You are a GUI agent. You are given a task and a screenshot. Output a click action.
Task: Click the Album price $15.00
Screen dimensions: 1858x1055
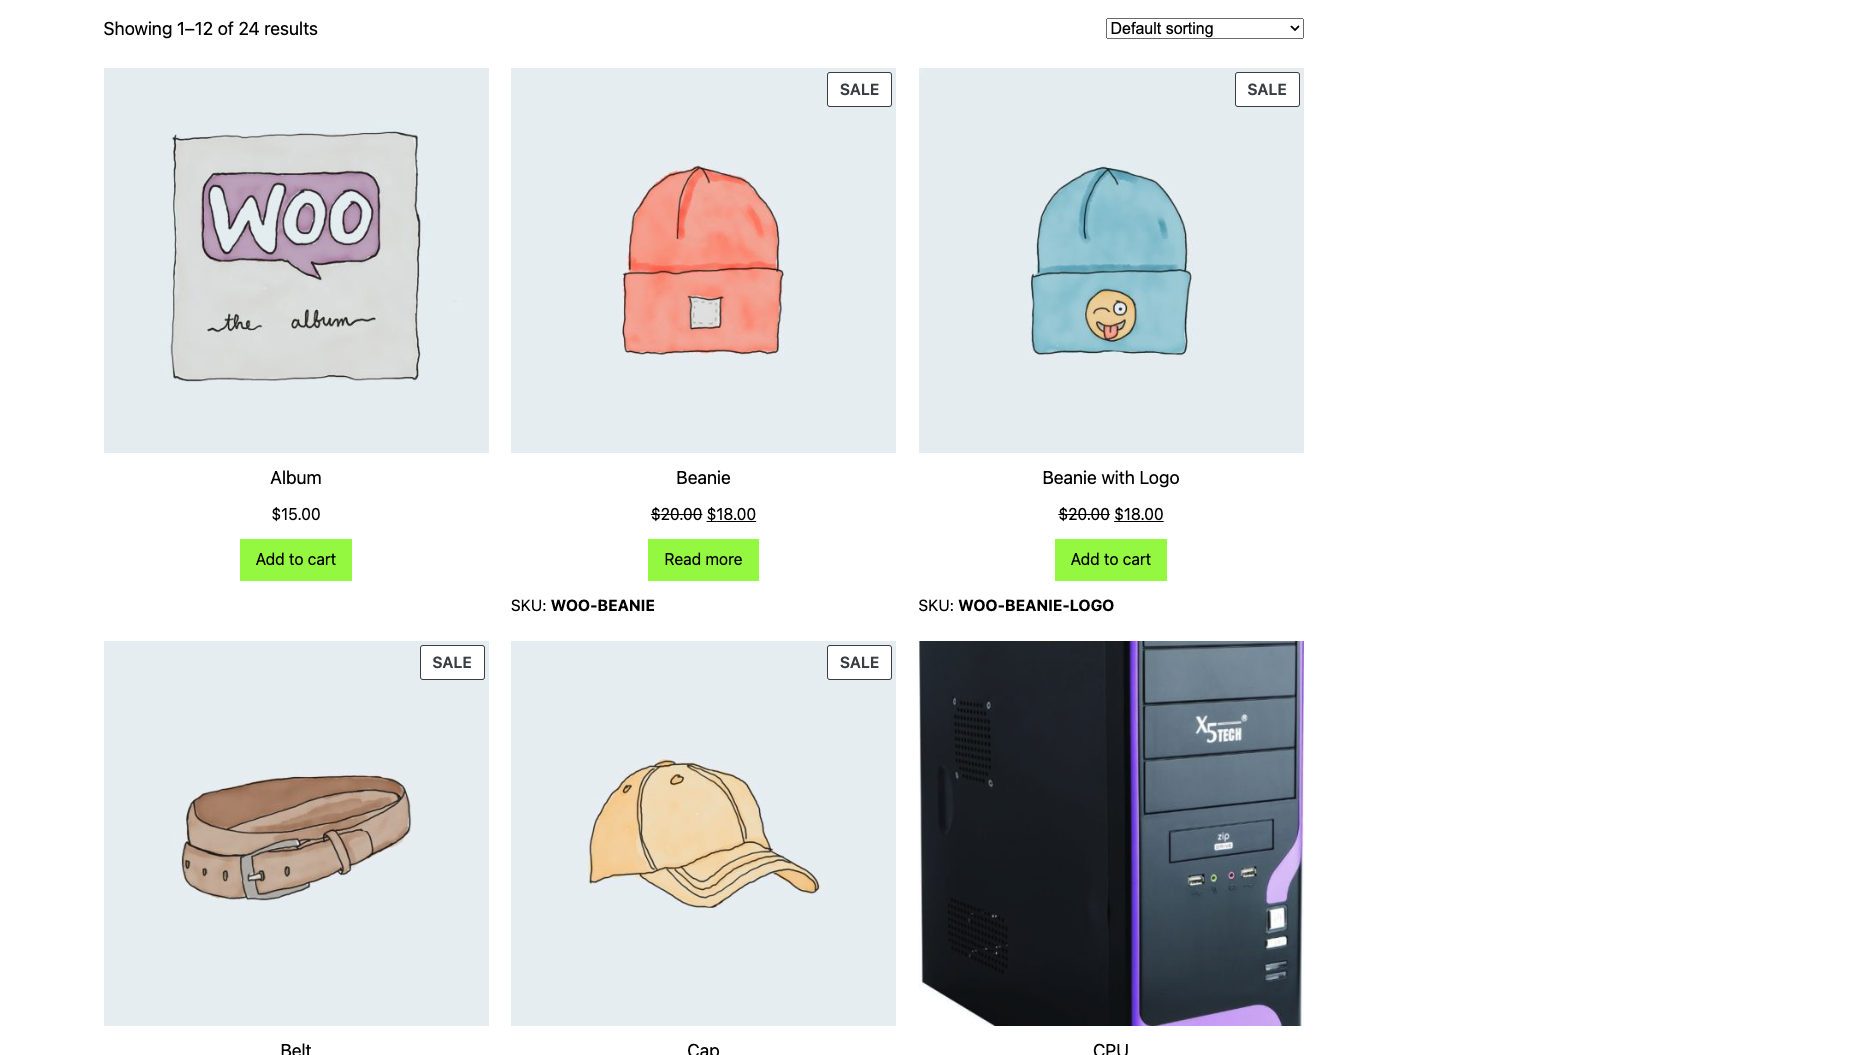pos(296,514)
